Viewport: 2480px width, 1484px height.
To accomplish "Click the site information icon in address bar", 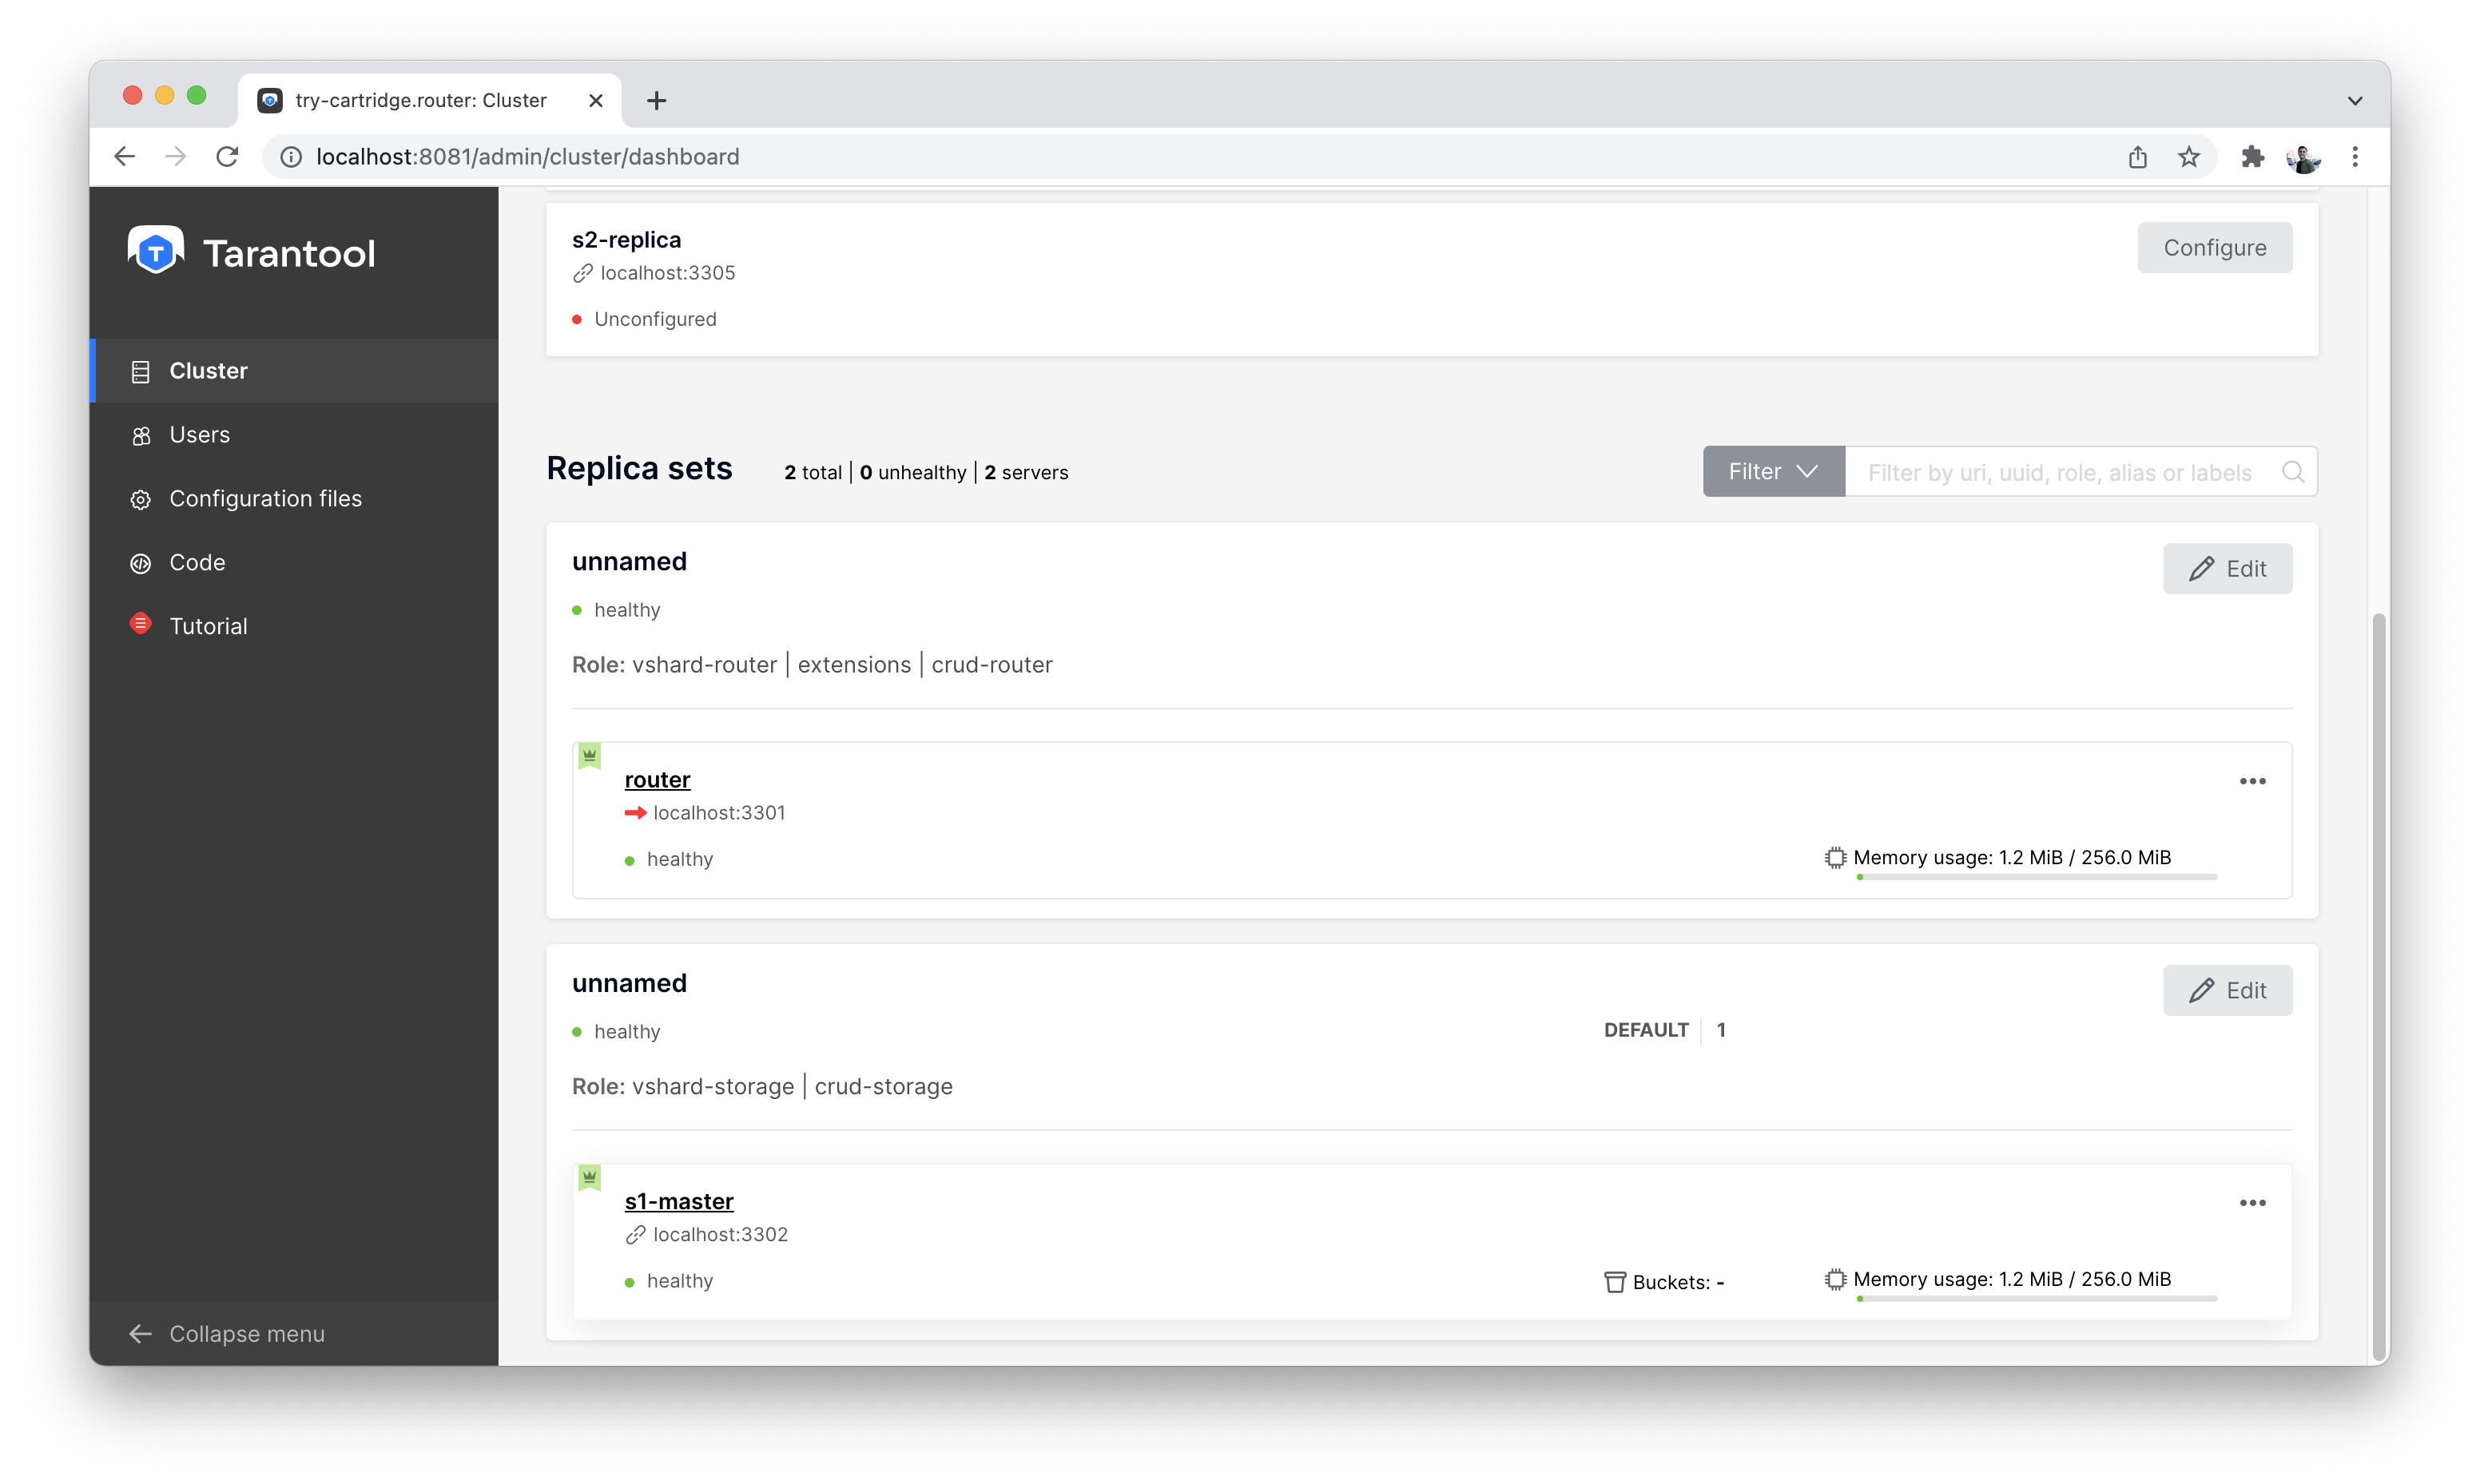I will click(291, 158).
